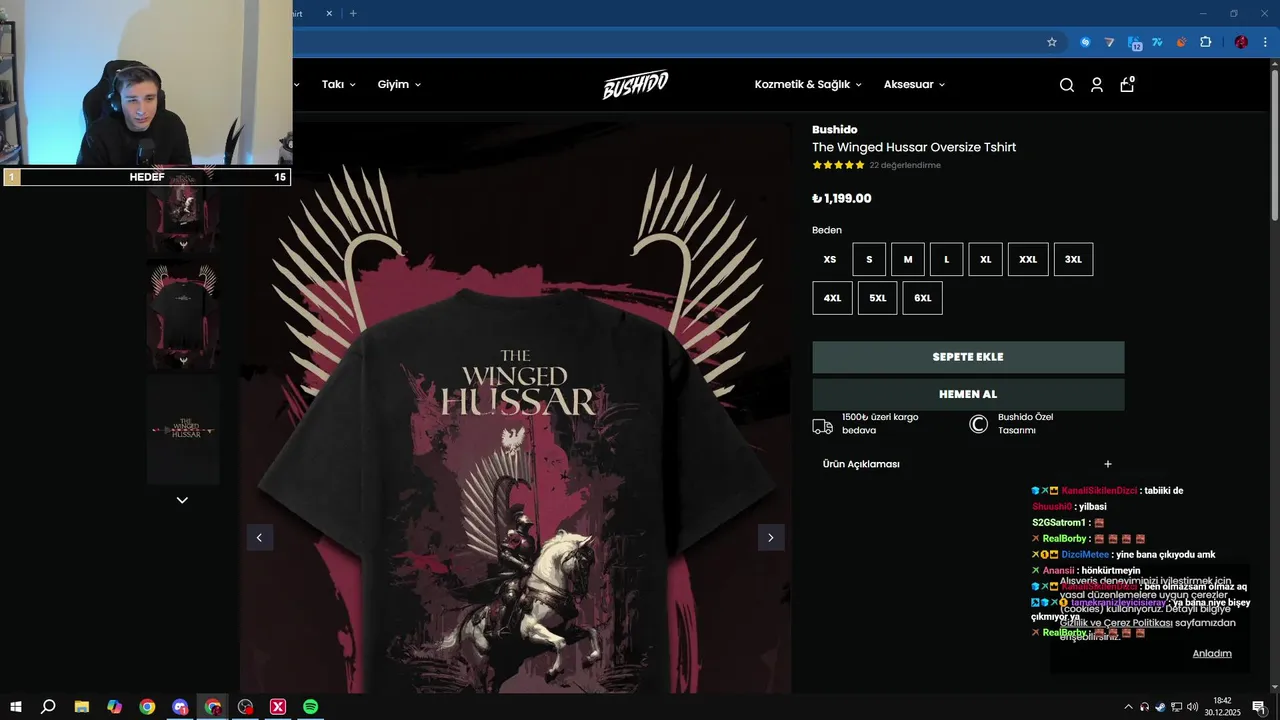Open the Windows Start menu
The height and width of the screenshot is (720, 1280).
pyautogui.click(x=15, y=706)
